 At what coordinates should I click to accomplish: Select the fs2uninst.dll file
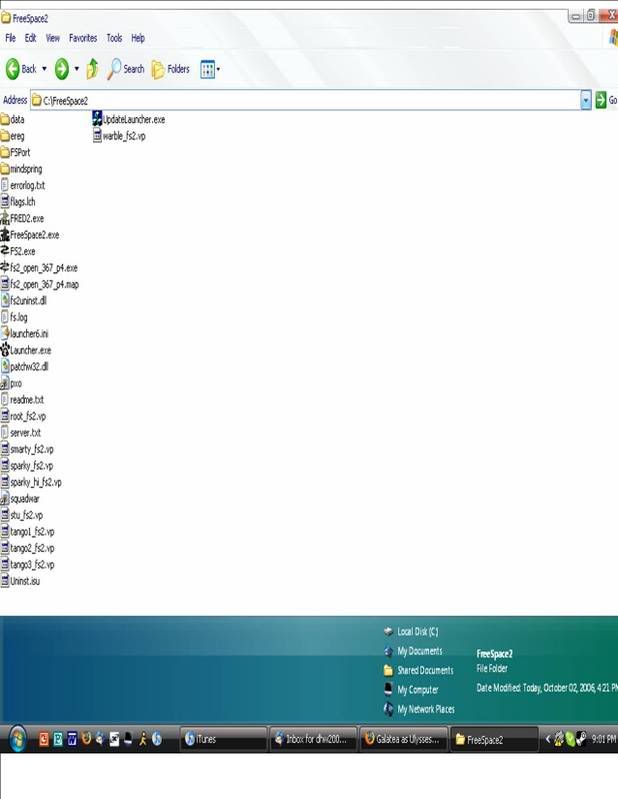pos(24,301)
